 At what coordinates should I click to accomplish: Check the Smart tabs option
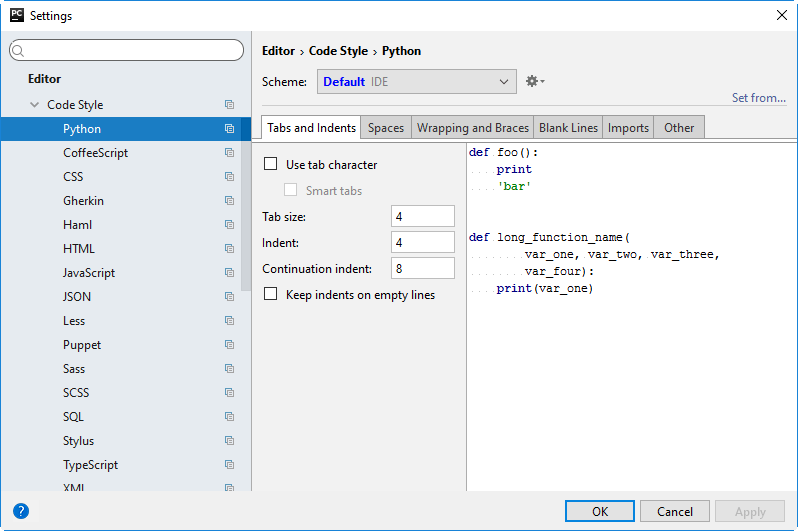click(291, 190)
